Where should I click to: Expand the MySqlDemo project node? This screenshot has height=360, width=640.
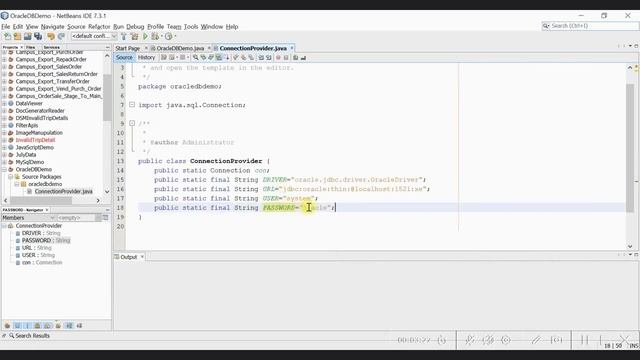[x=4, y=162]
